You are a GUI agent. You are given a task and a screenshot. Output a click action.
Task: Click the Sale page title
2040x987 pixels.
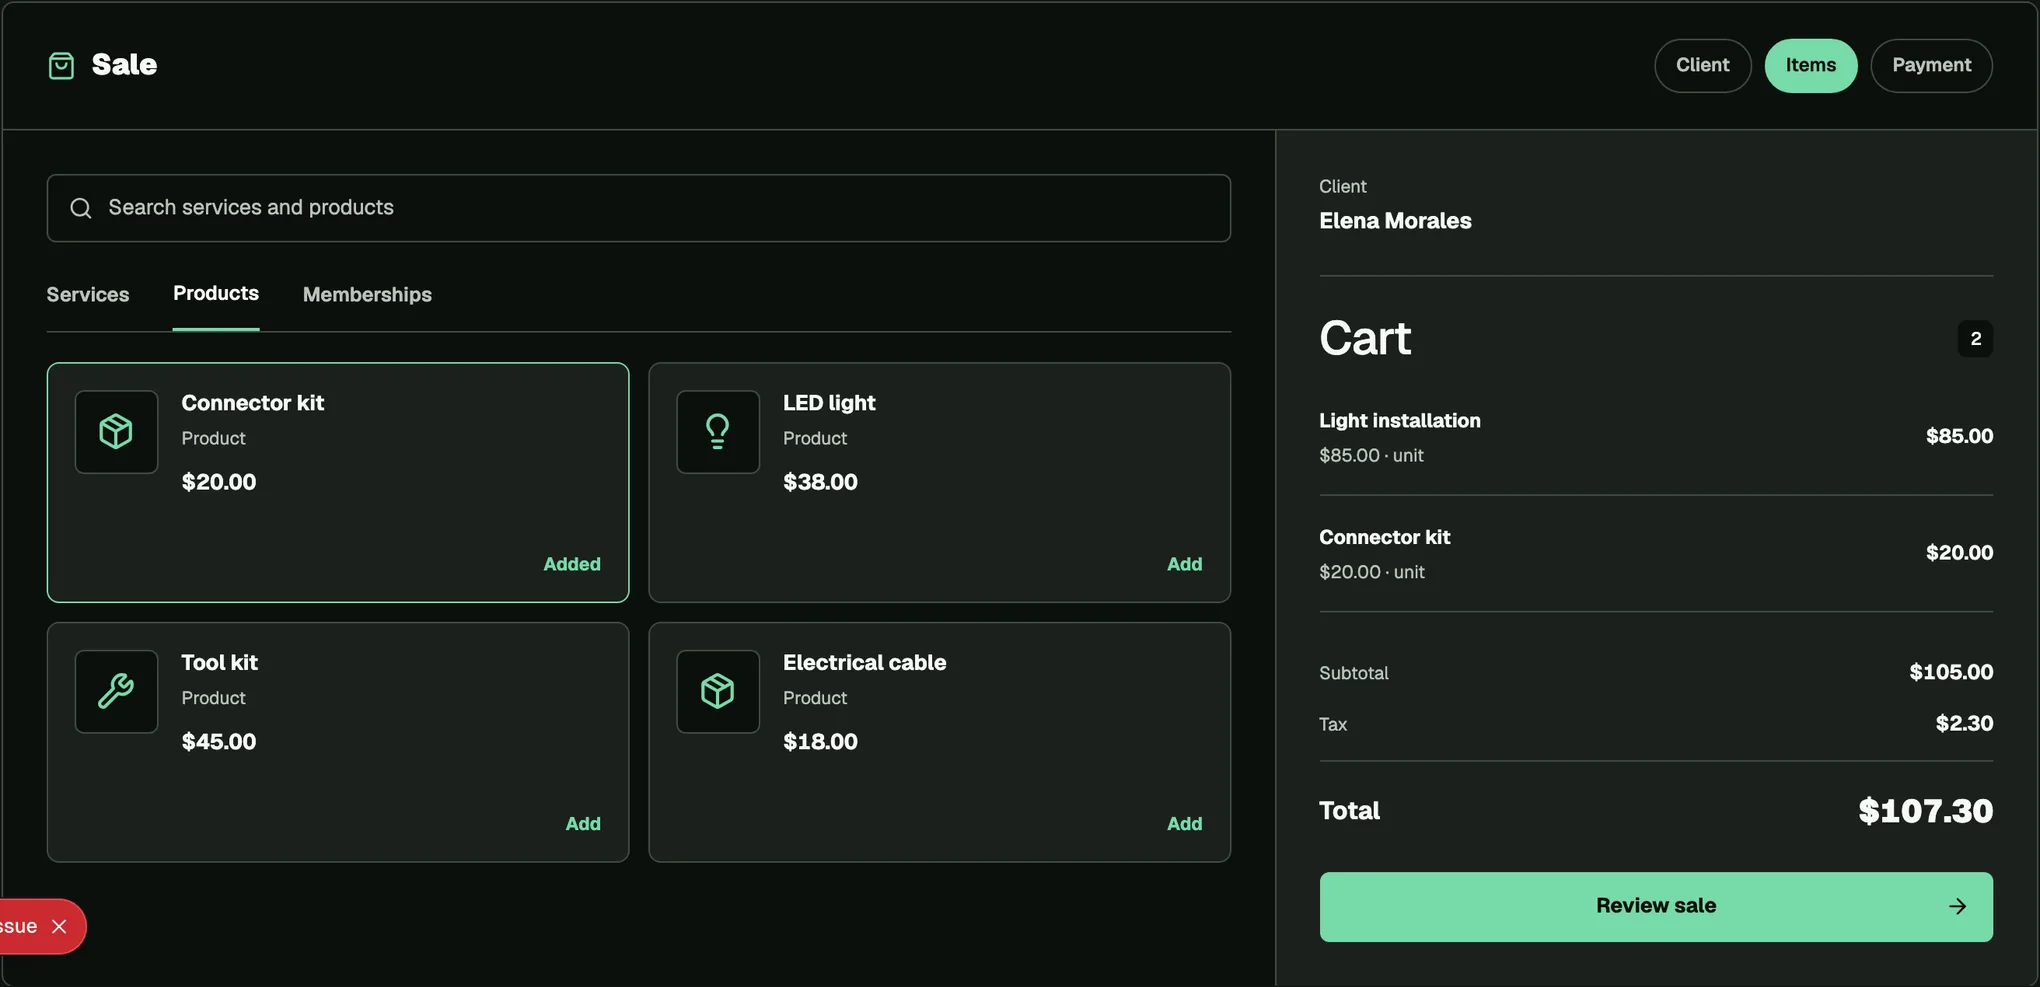pos(124,65)
